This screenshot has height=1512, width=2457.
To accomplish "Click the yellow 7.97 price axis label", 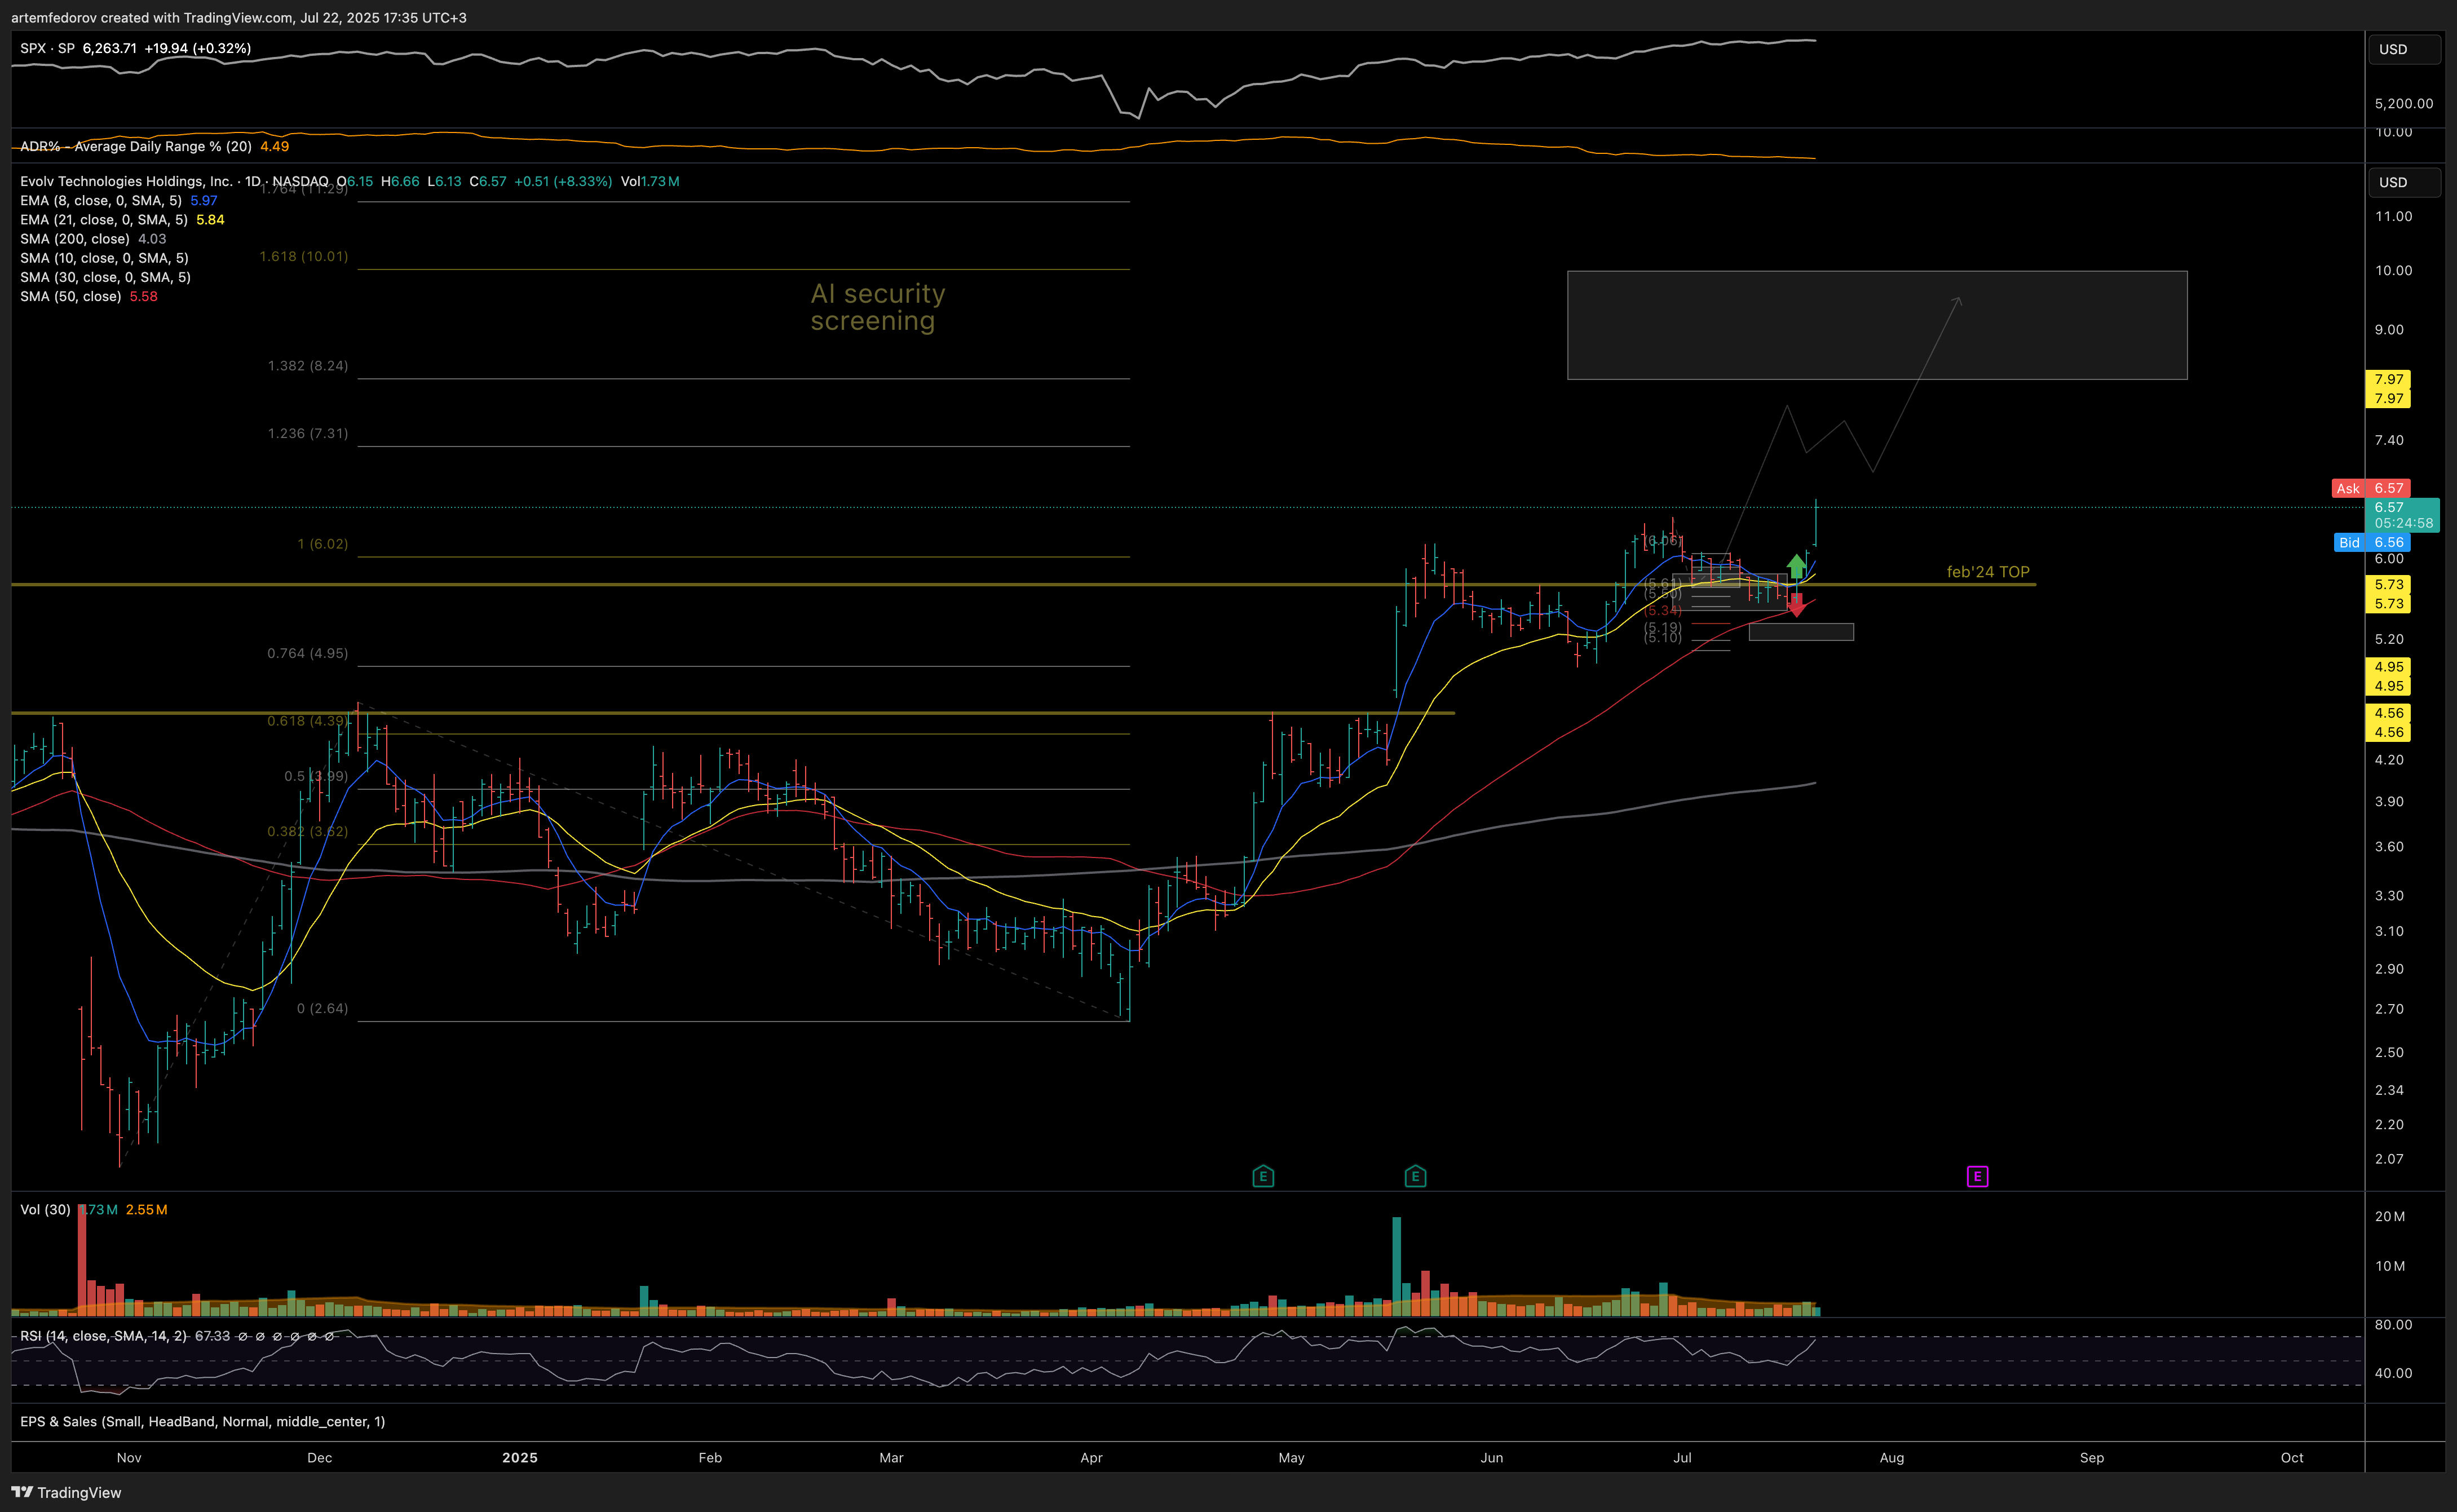I will [x=2388, y=379].
